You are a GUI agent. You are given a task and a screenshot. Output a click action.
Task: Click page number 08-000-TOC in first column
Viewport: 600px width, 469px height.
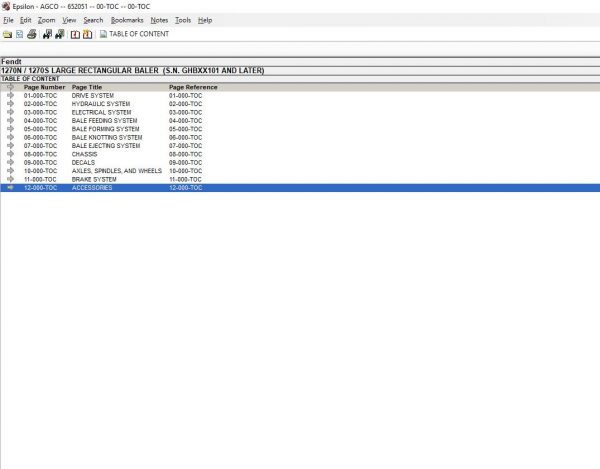coord(40,155)
